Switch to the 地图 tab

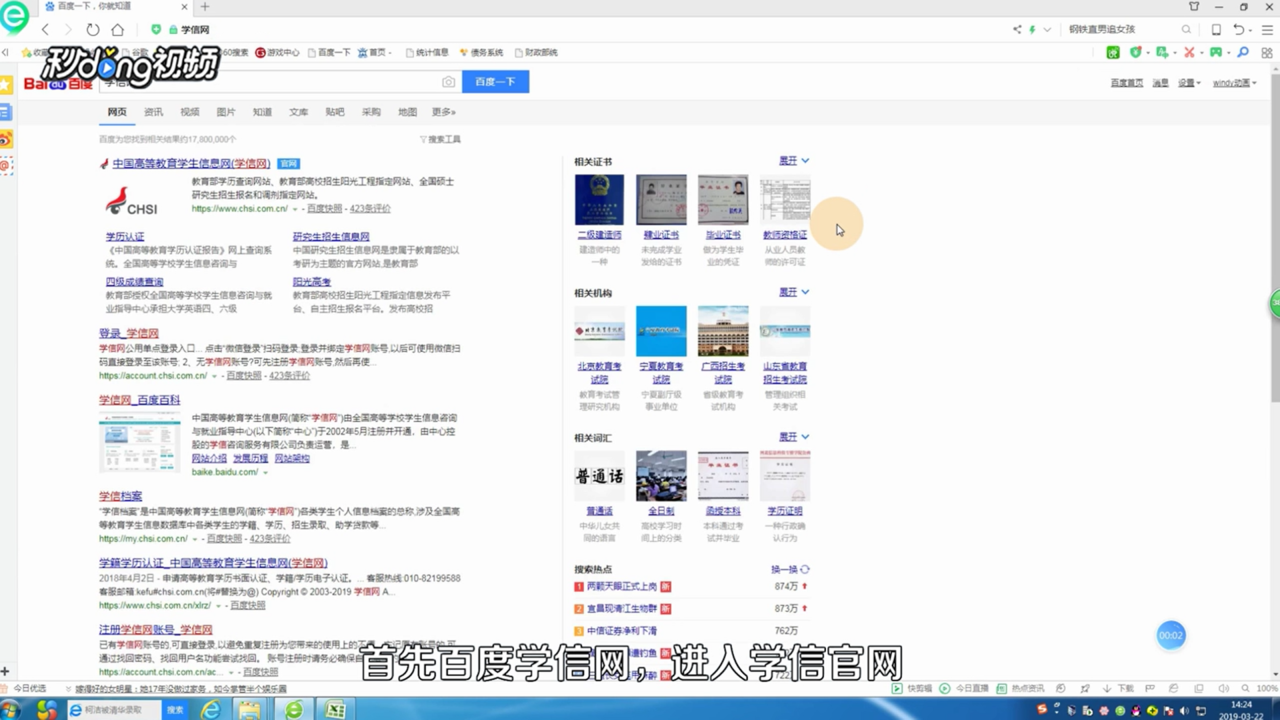(407, 112)
